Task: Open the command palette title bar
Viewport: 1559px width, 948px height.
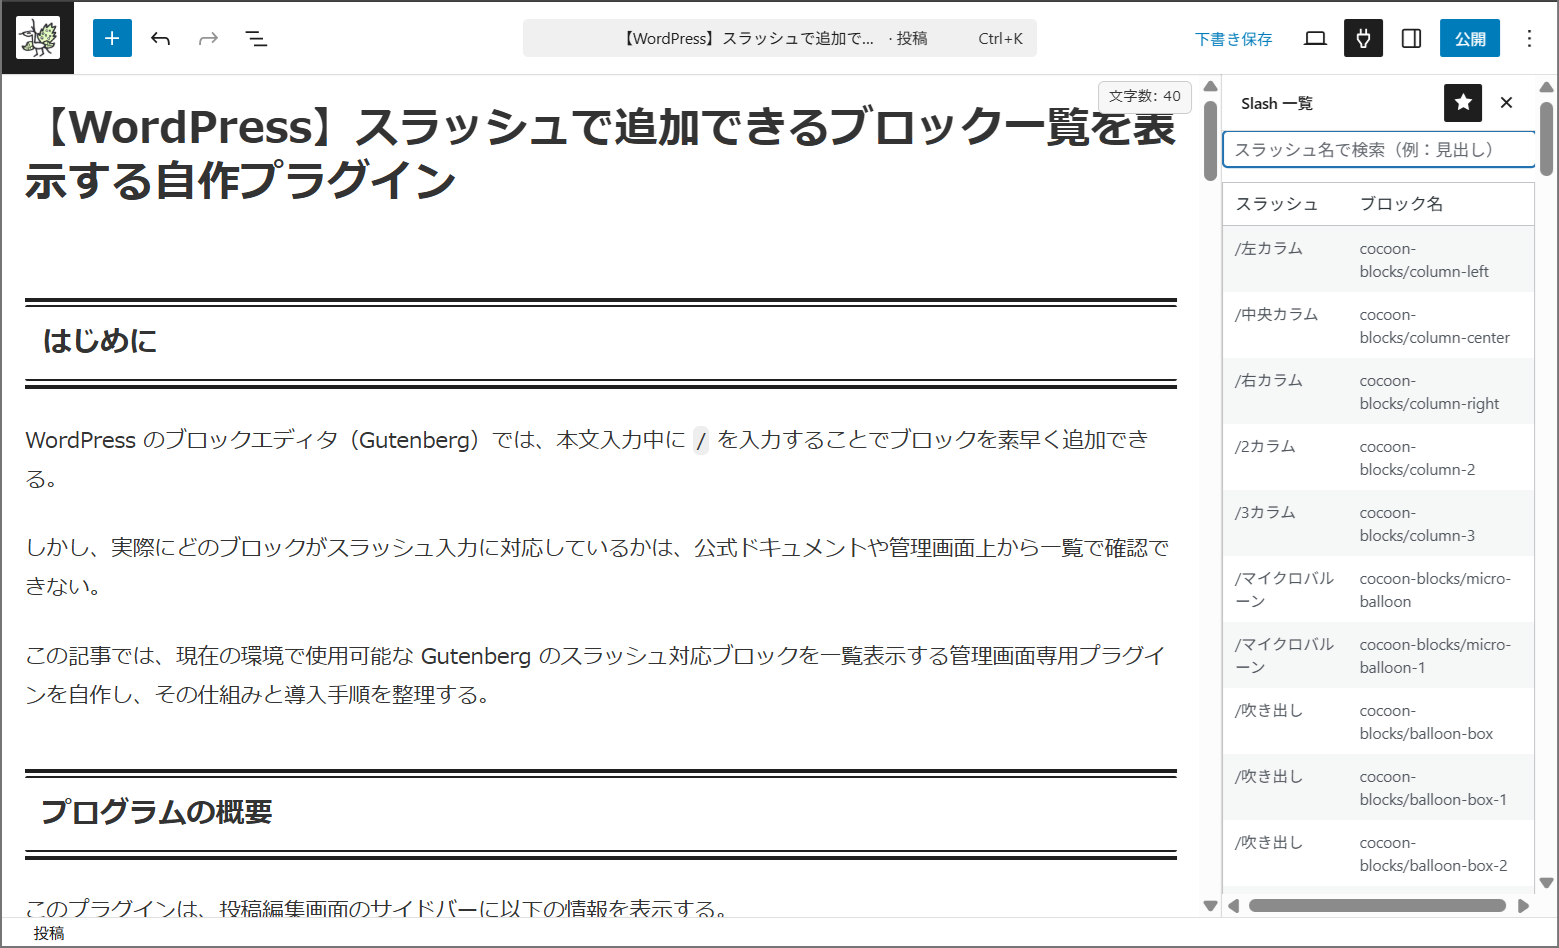Action: [x=779, y=38]
